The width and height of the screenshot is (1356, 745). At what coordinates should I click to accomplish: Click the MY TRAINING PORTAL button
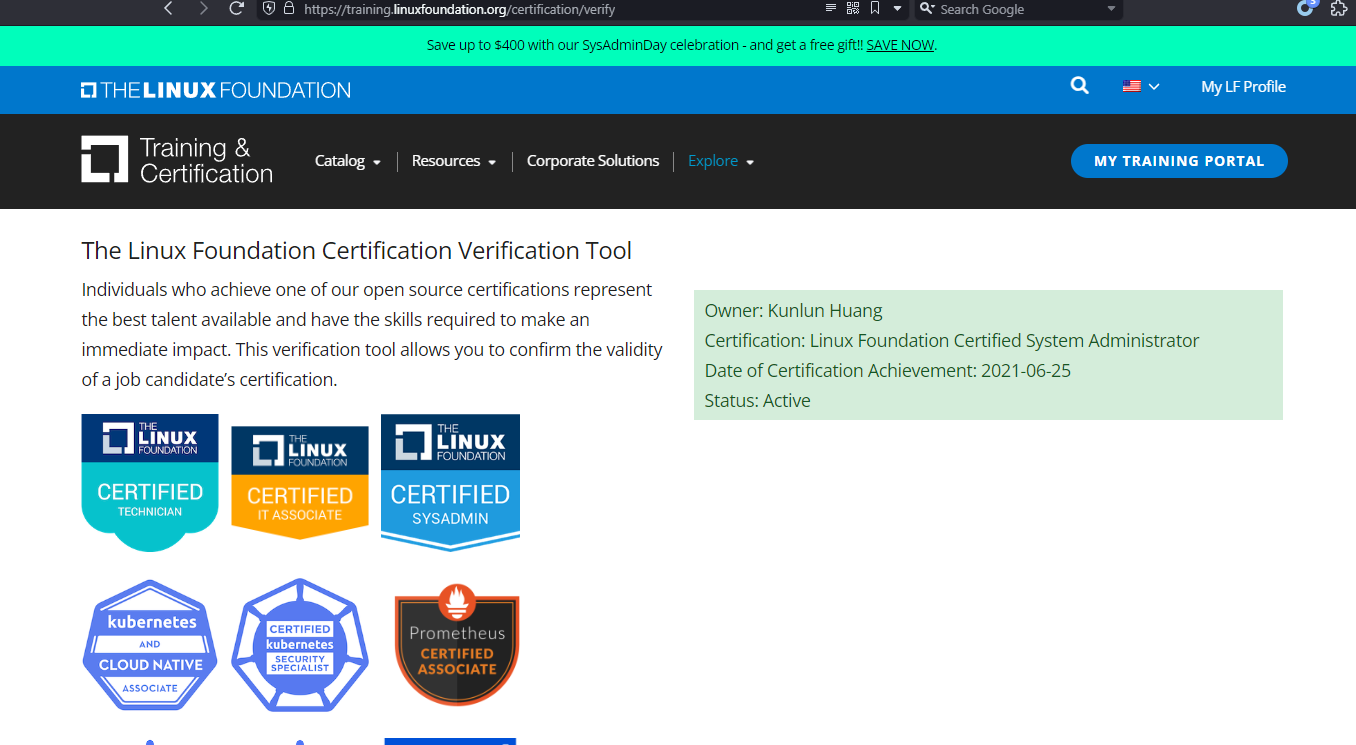point(1179,161)
